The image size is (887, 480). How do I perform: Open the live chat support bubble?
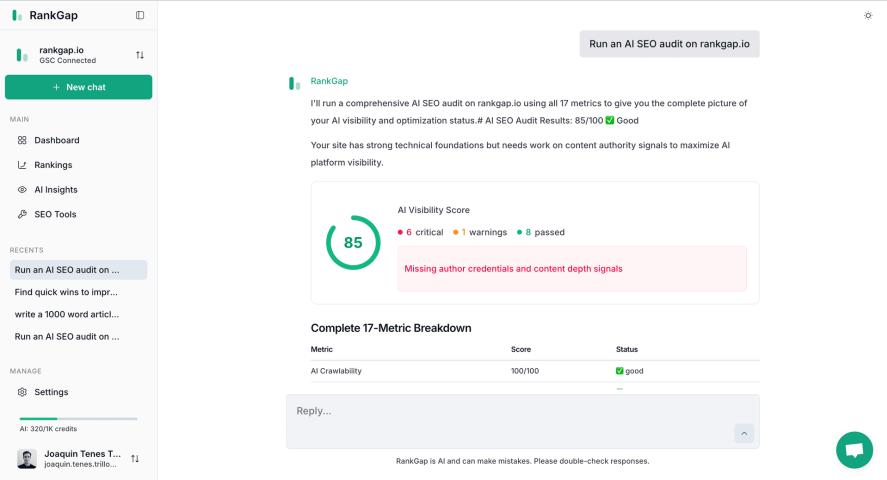pyautogui.click(x=854, y=450)
